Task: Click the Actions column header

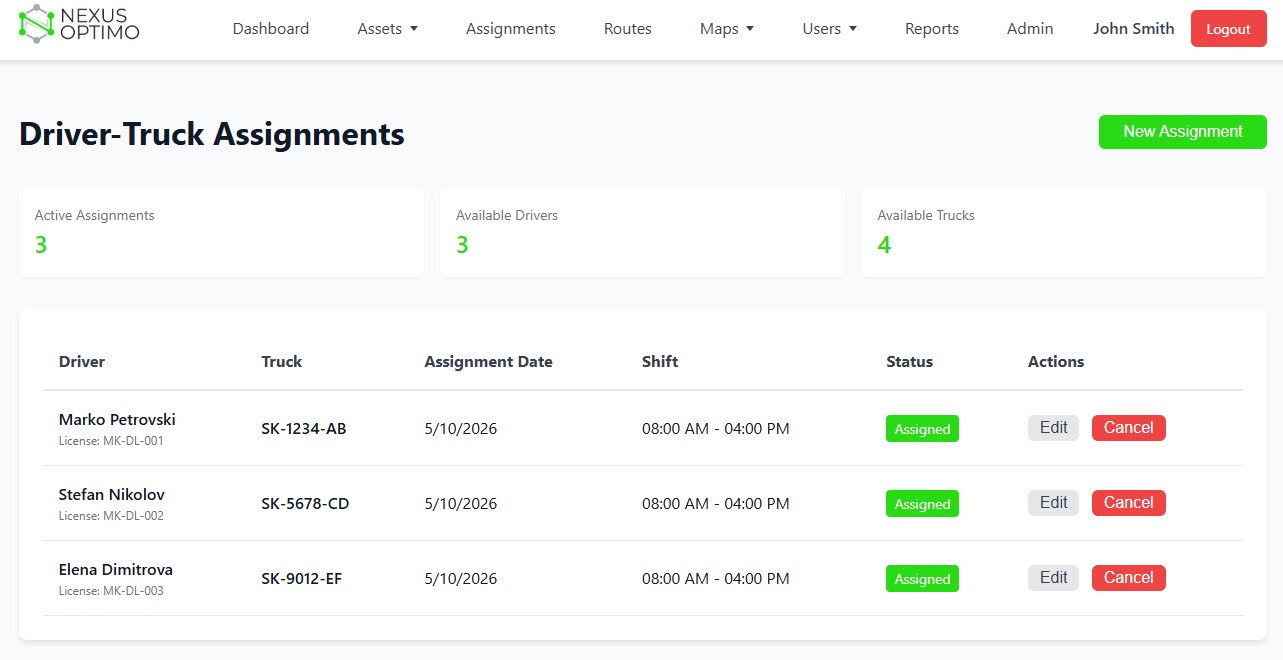Action: pos(1056,362)
